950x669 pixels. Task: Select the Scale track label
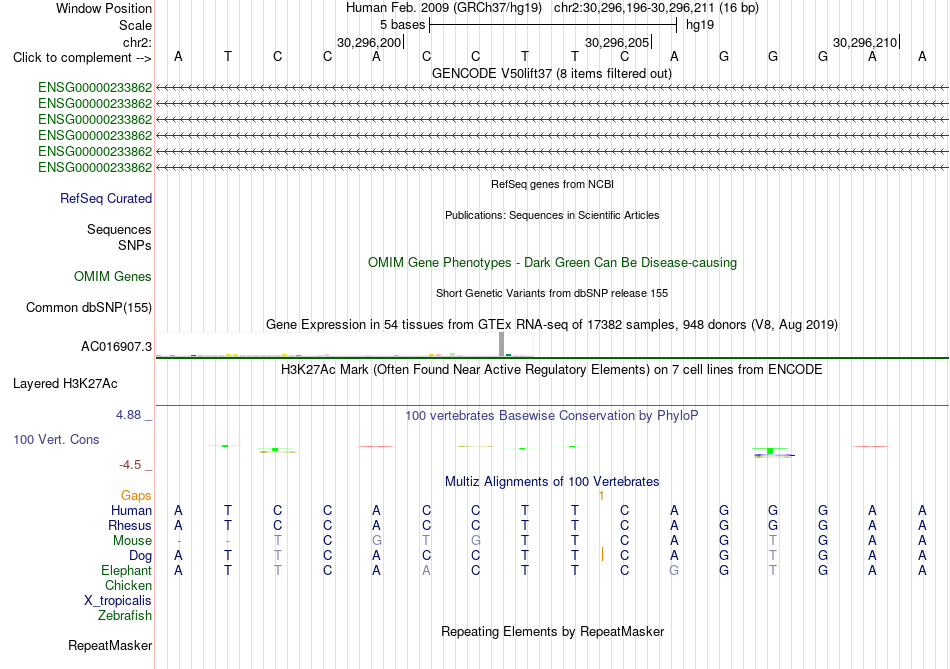pyautogui.click(x=135, y=25)
